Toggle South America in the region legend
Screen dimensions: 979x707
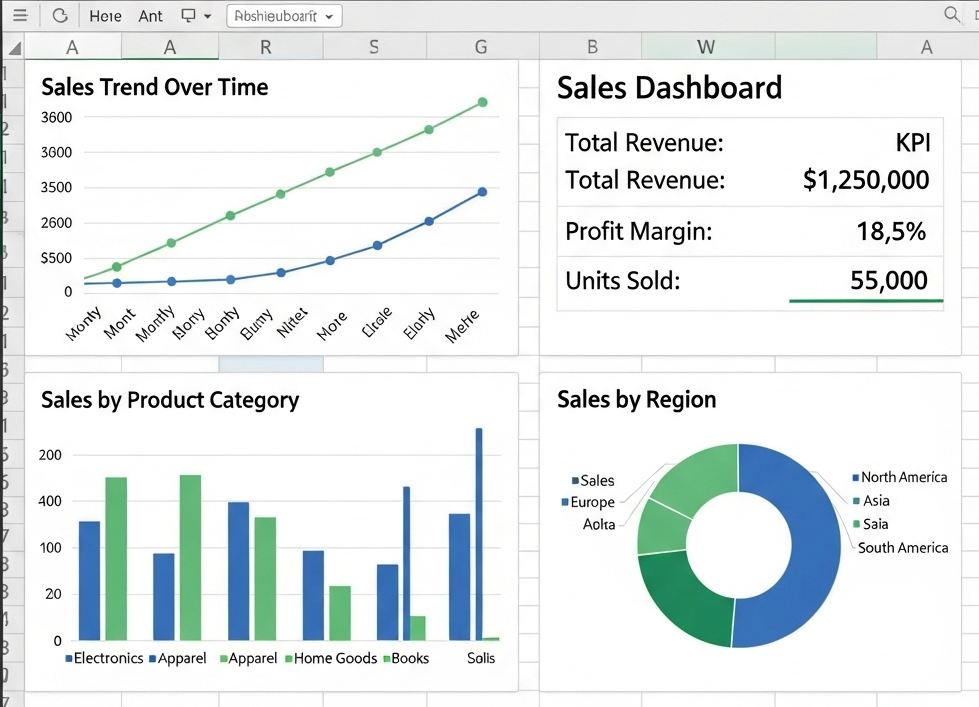[901, 548]
